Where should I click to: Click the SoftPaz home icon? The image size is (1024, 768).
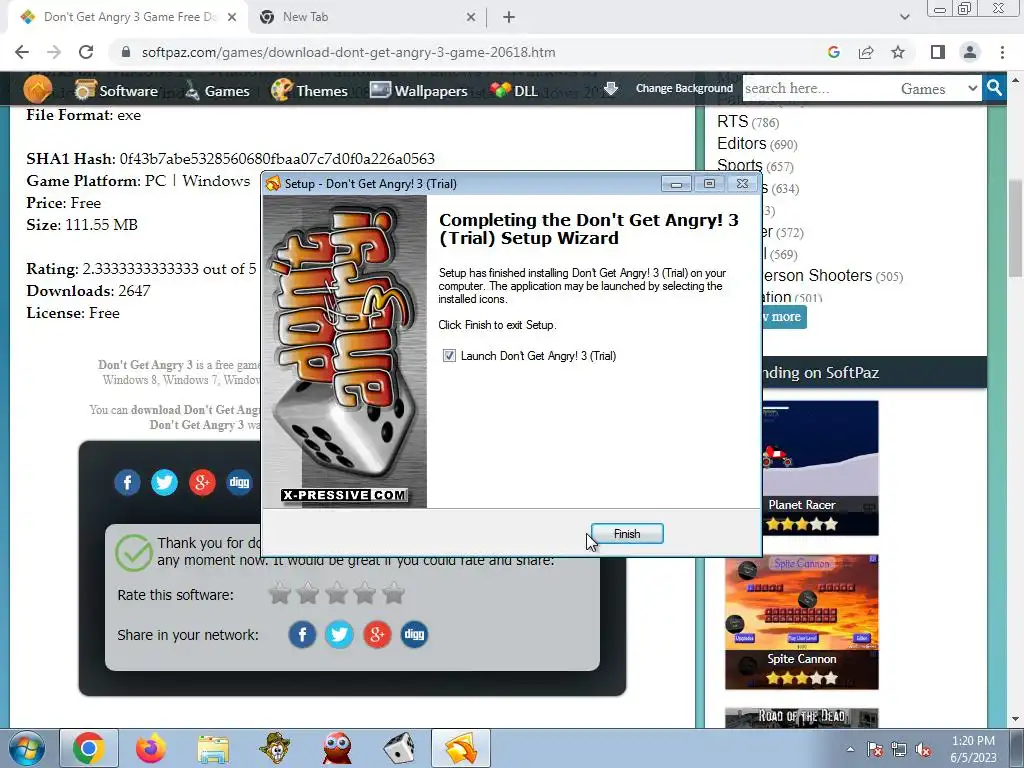[37, 89]
